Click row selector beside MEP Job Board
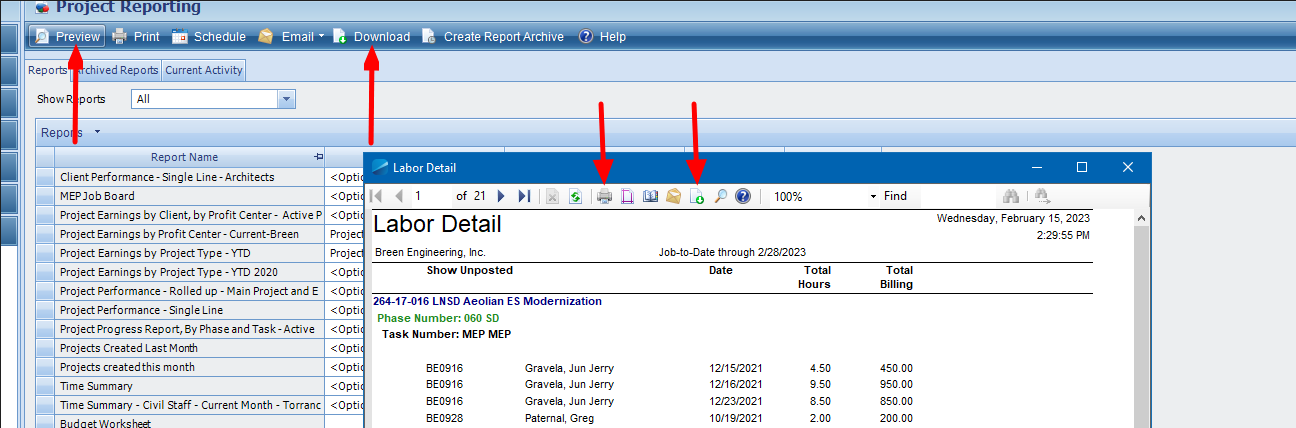This screenshot has height=428, width=1296. click(x=45, y=196)
